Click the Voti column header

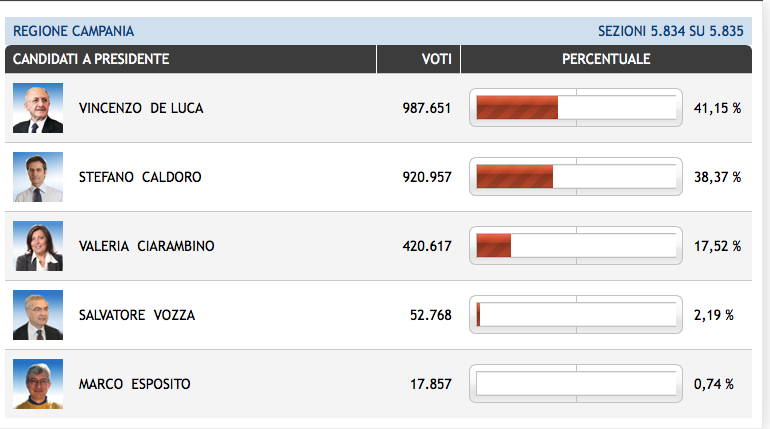(x=436, y=59)
